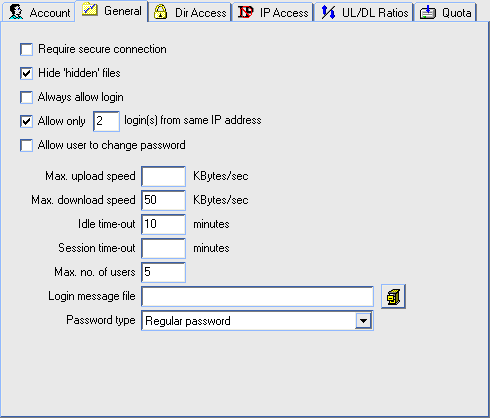
Task: Open the Quota tab
Action: coord(445,12)
